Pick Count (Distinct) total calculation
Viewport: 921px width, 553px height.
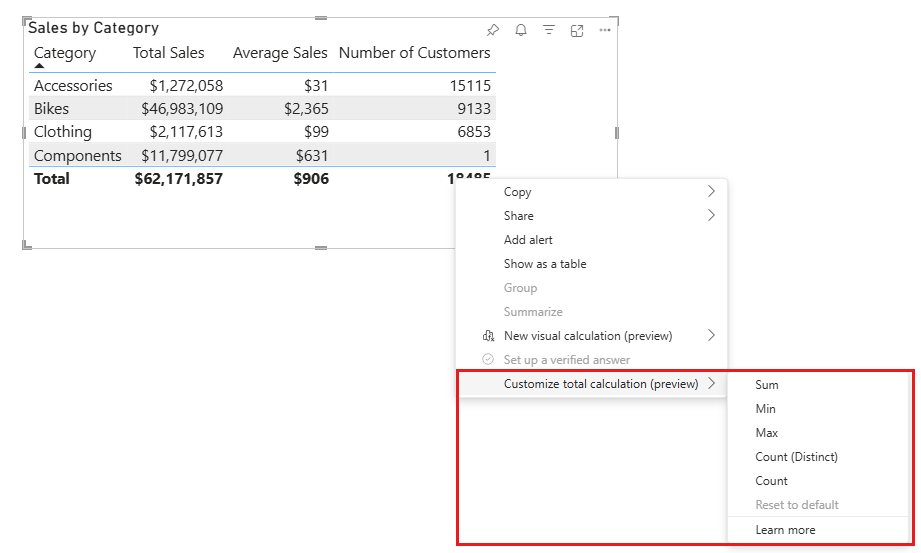click(797, 457)
